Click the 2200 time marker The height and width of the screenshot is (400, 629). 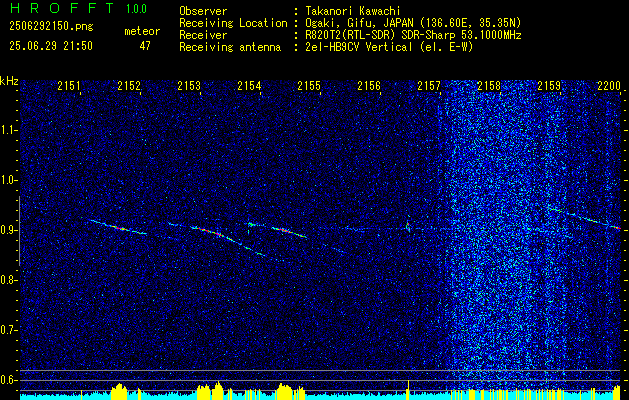[x=609, y=85]
